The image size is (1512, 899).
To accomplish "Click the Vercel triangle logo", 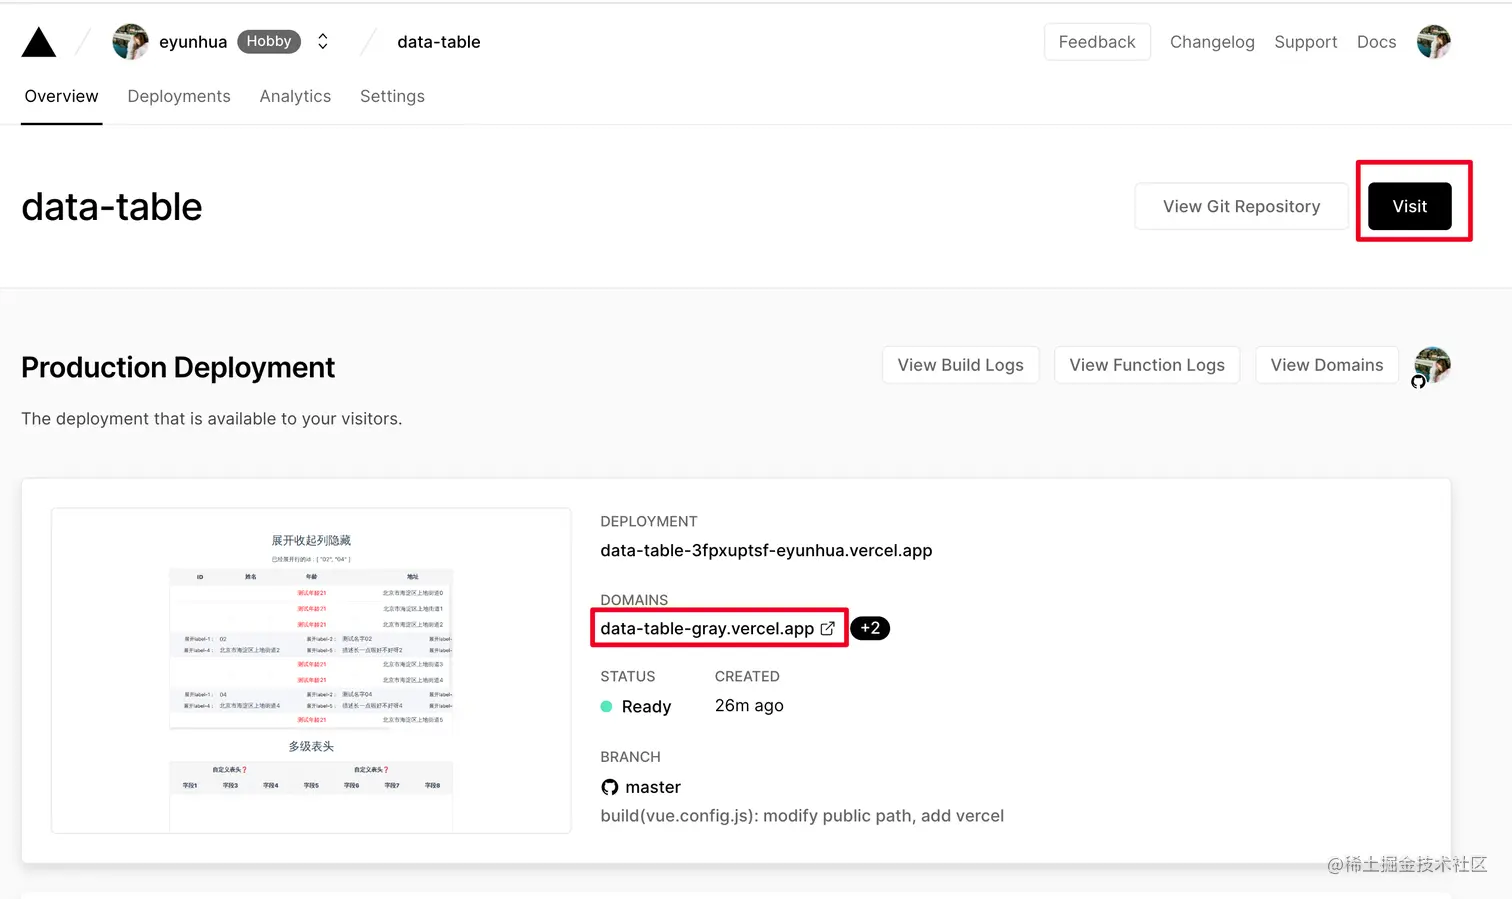I will (x=39, y=42).
